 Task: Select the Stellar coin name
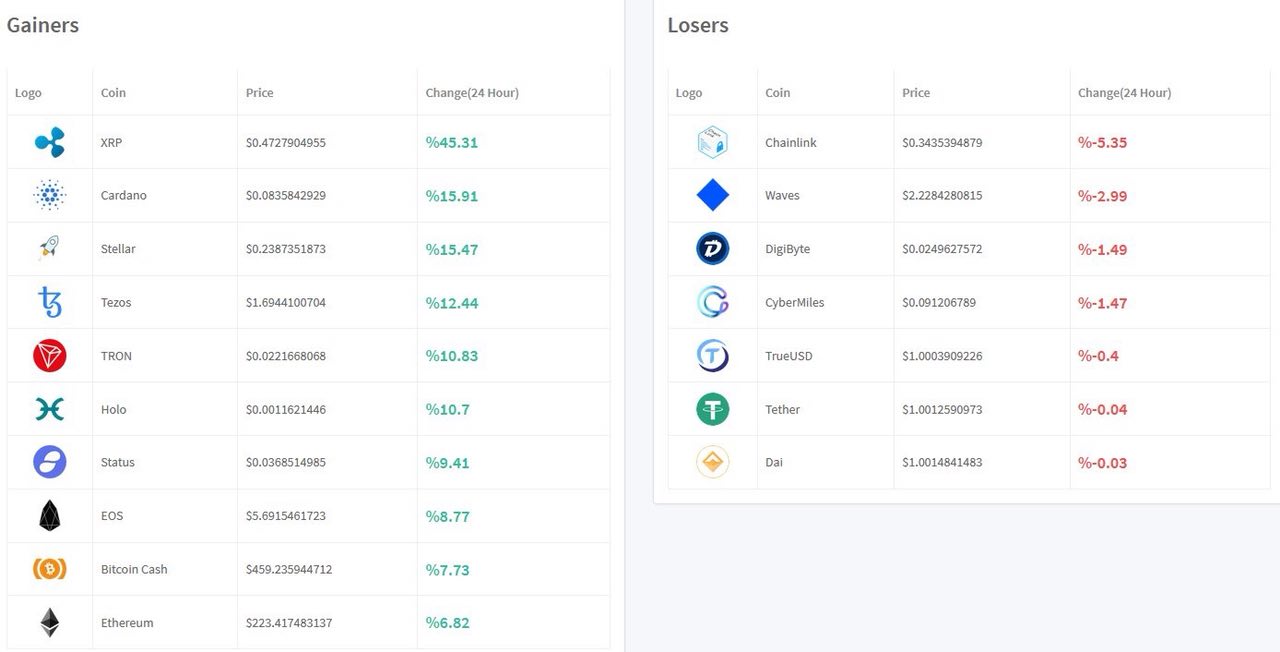[x=118, y=249]
